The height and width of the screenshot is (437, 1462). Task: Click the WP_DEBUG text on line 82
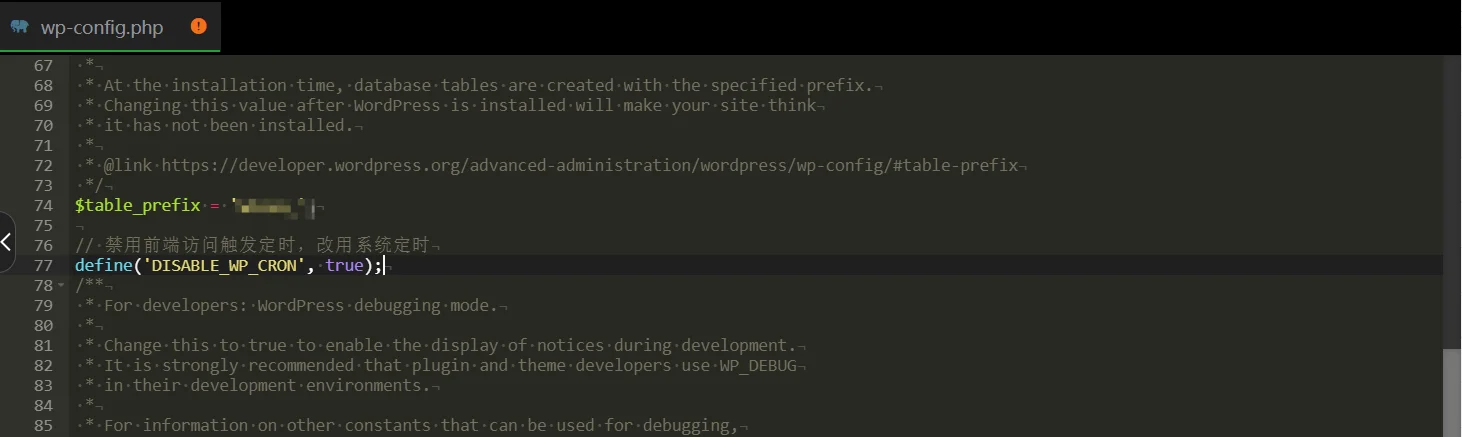[x=758, y=365]
